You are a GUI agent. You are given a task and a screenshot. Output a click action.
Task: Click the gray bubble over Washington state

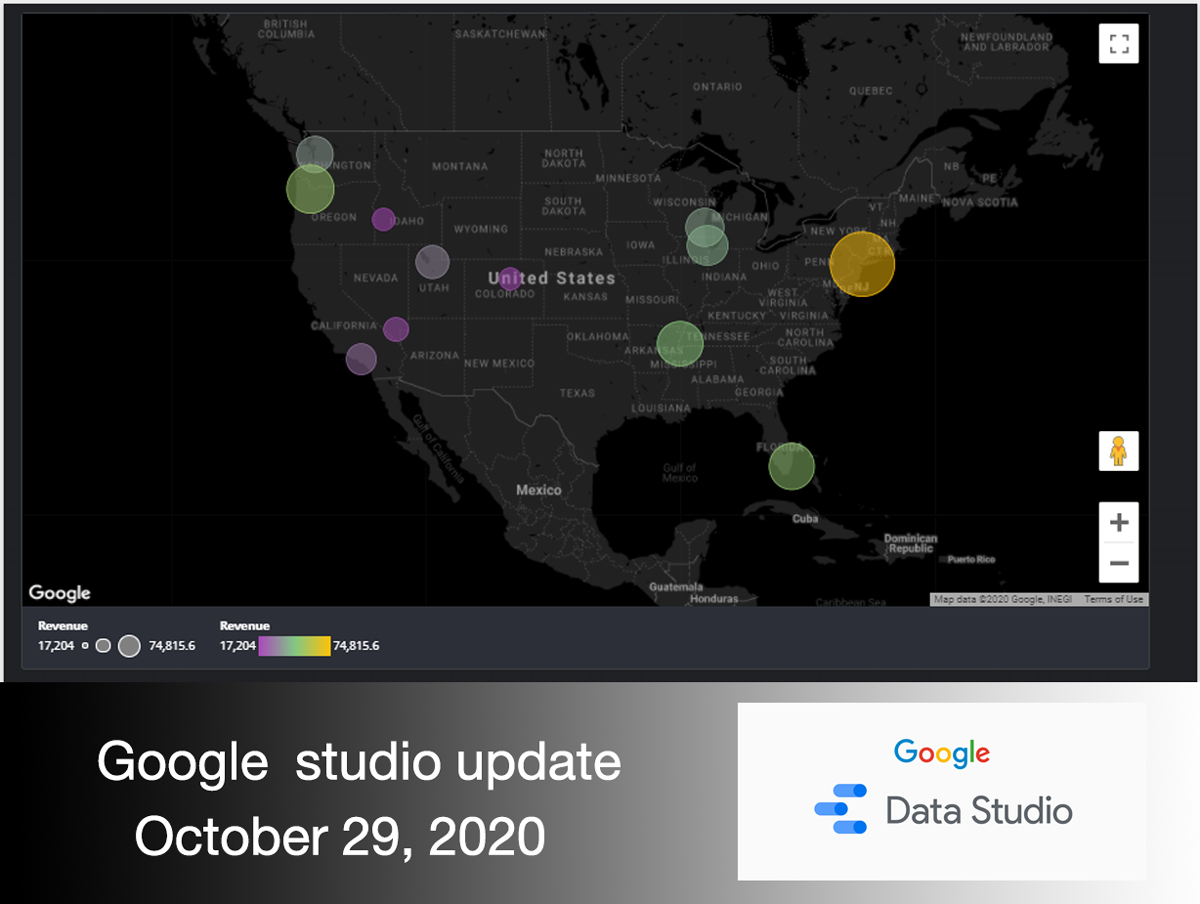tap(315, 153)
